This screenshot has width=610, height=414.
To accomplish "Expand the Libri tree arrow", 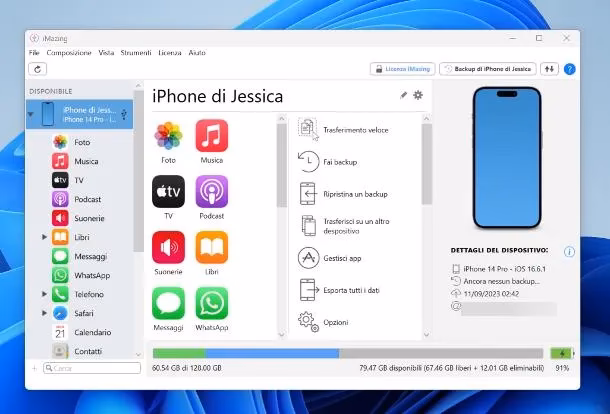I will (x=44, y=237).
